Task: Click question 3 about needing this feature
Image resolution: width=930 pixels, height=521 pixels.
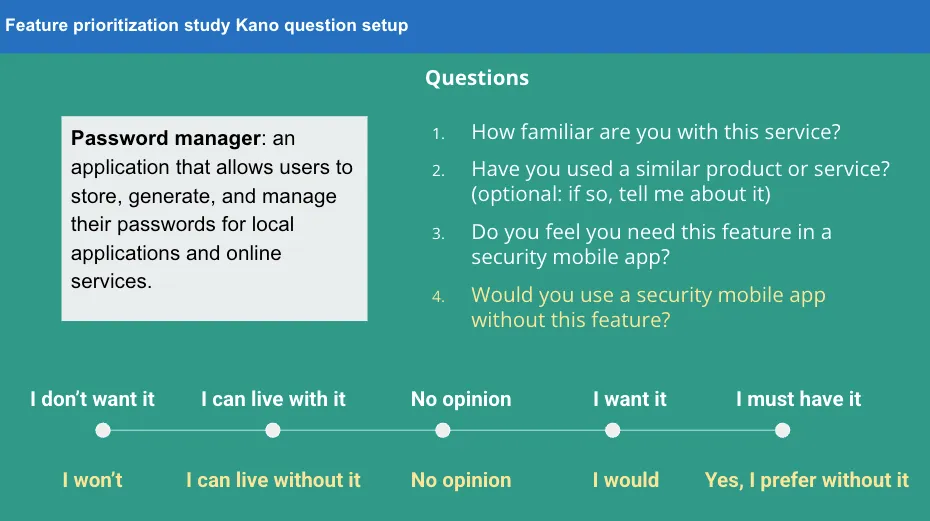Action: coord(651,244)
